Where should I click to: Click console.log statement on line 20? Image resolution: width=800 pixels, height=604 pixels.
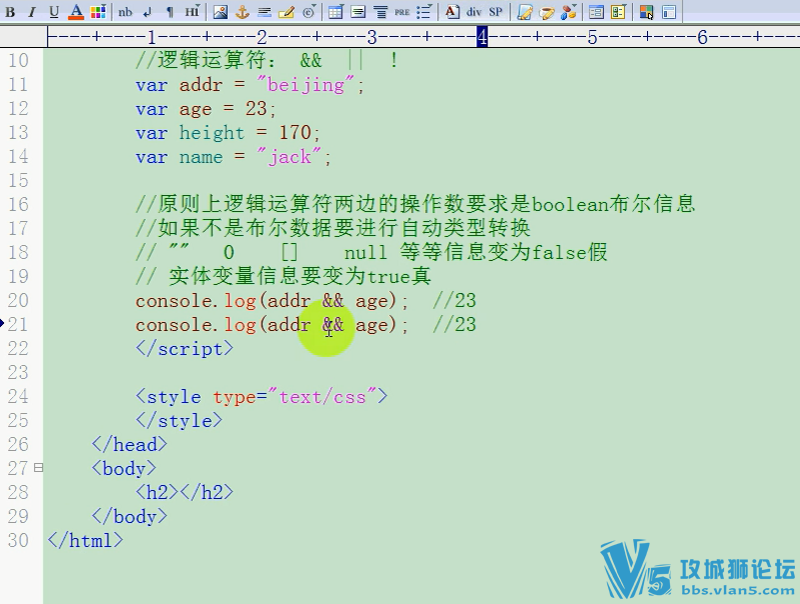click(272, 300)
